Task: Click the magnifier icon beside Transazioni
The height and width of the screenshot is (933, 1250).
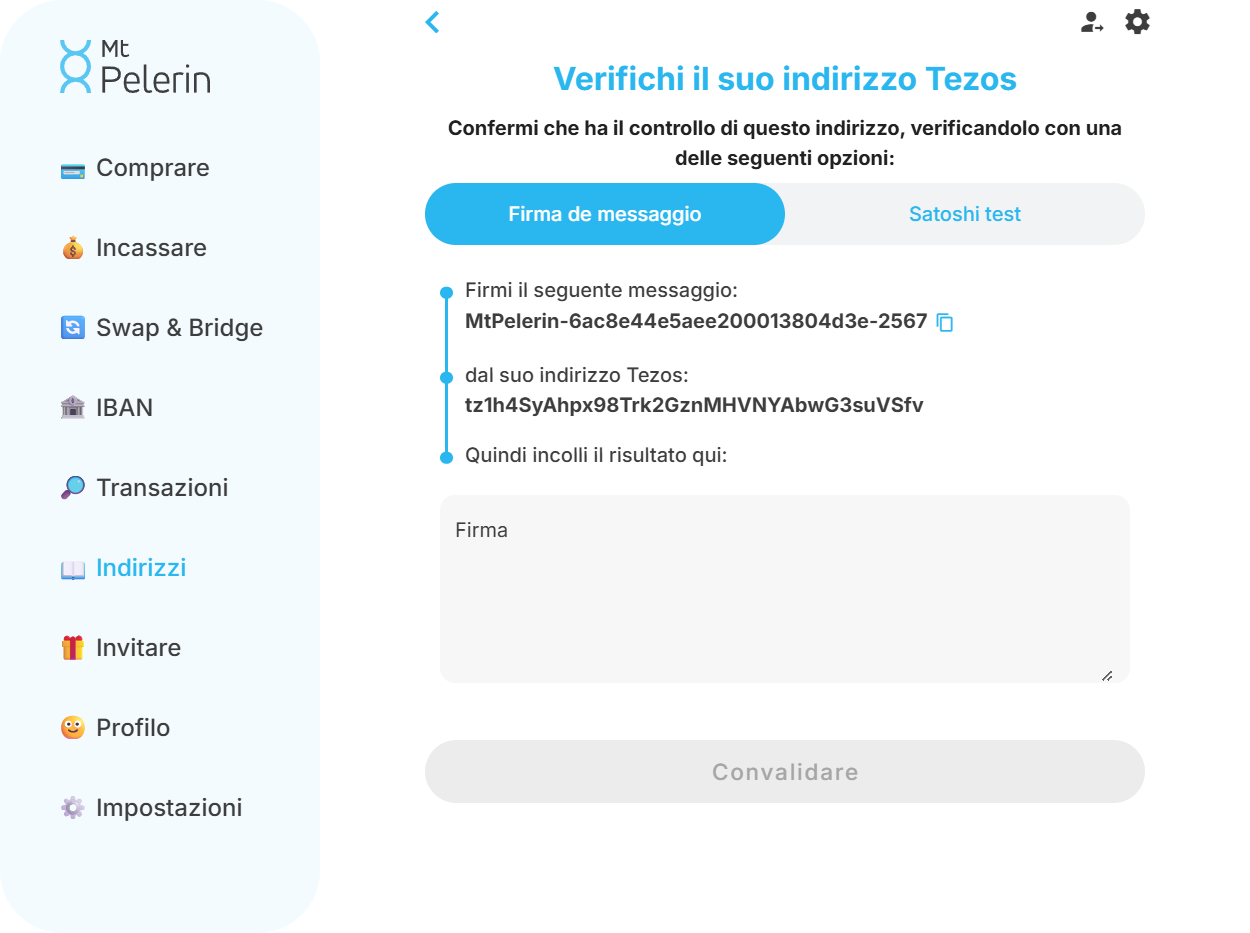Action: coord(72,488)
